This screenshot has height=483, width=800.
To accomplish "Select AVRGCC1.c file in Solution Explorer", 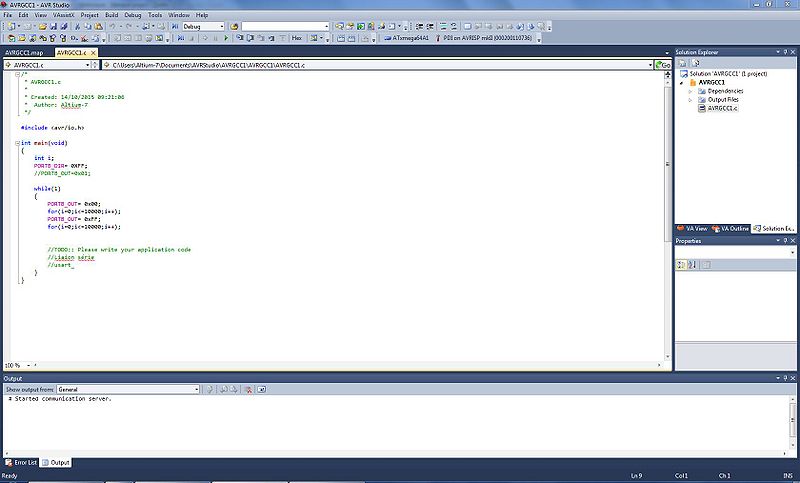I will coord(721,108).
